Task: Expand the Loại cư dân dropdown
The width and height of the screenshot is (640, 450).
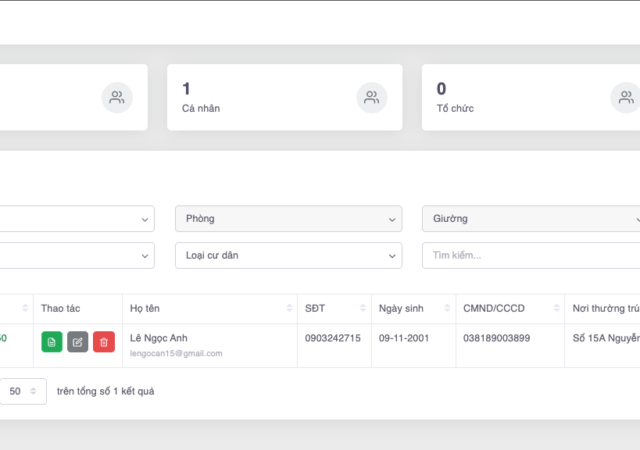Action: 288,255
